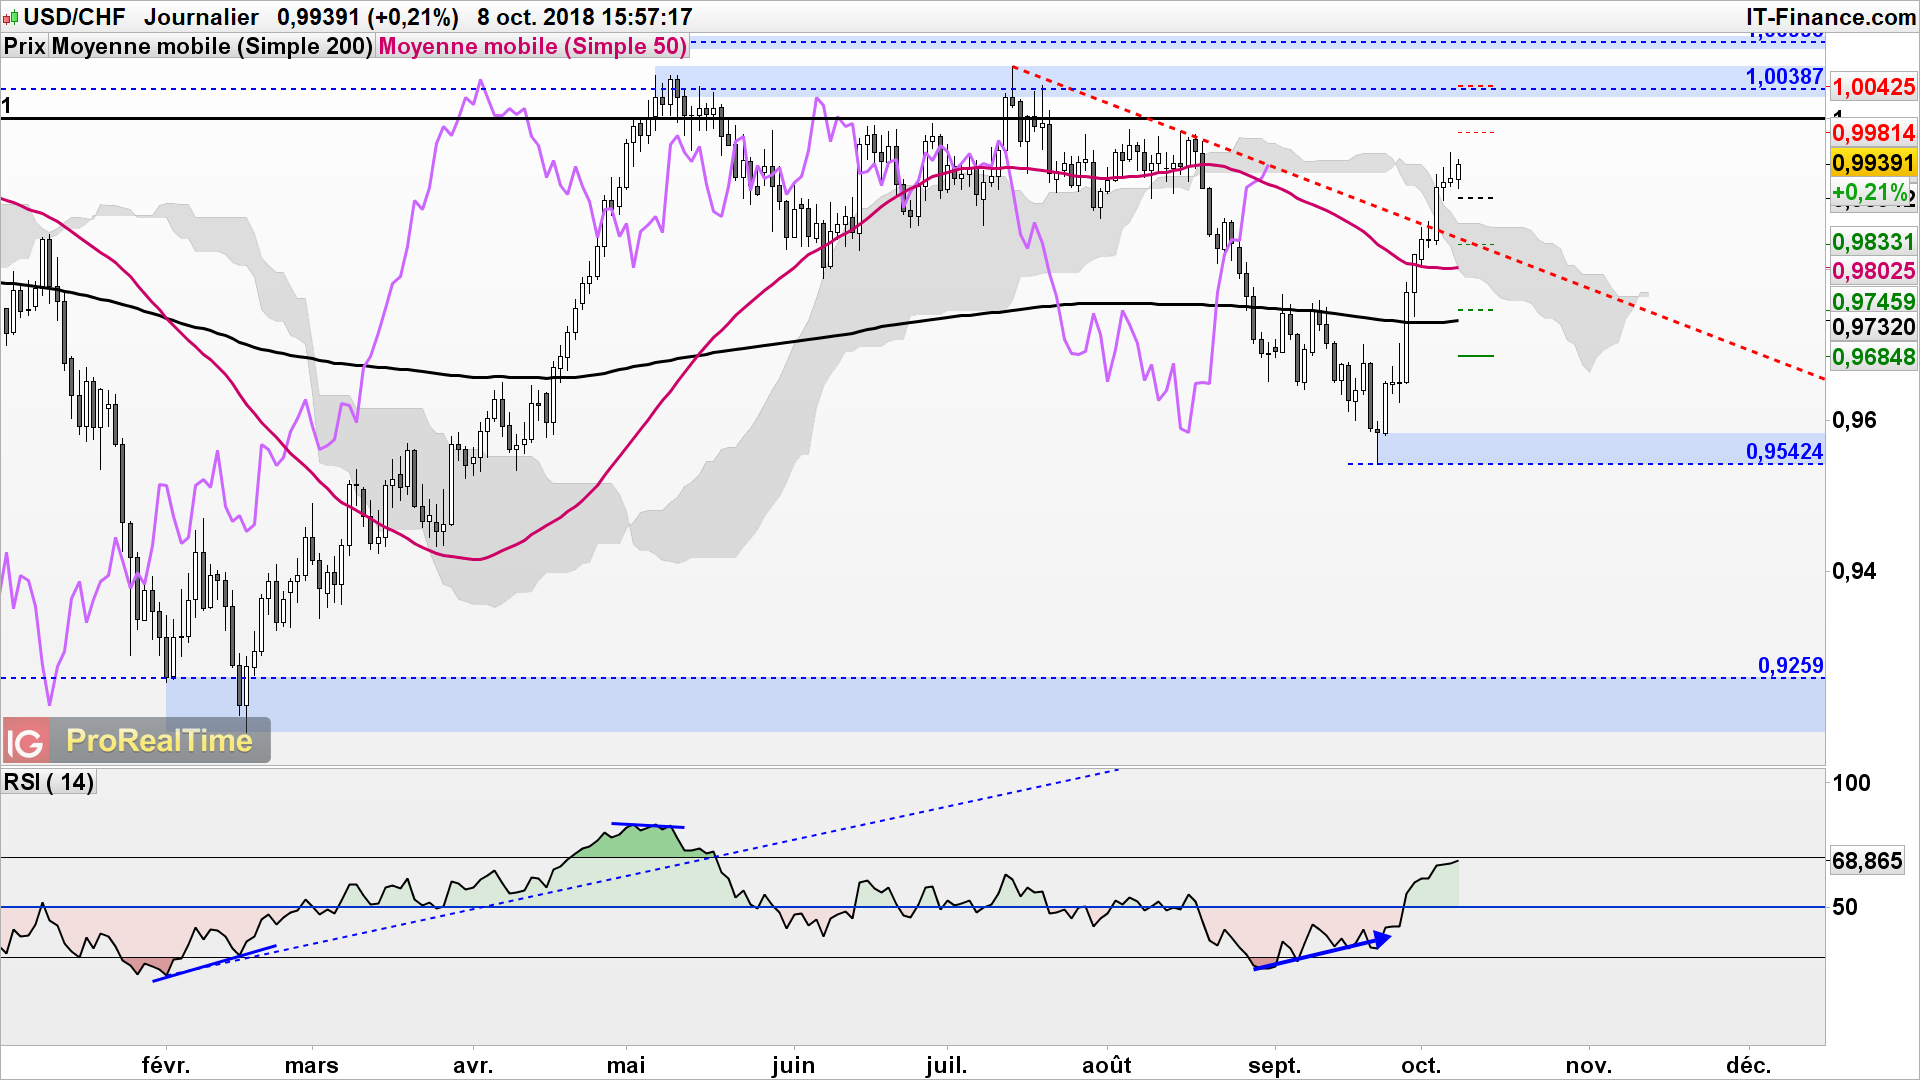Click the price quote 0,99391 (+0,21%) in the header
1920x1080 pixels.
coord(368,17)
